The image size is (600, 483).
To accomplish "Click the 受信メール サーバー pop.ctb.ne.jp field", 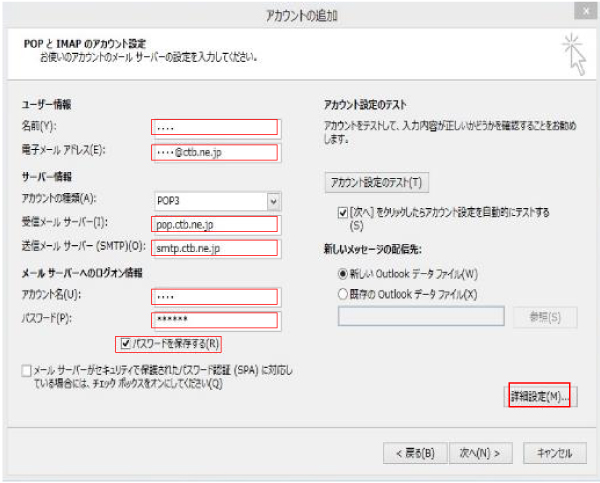I will (216, 225).
